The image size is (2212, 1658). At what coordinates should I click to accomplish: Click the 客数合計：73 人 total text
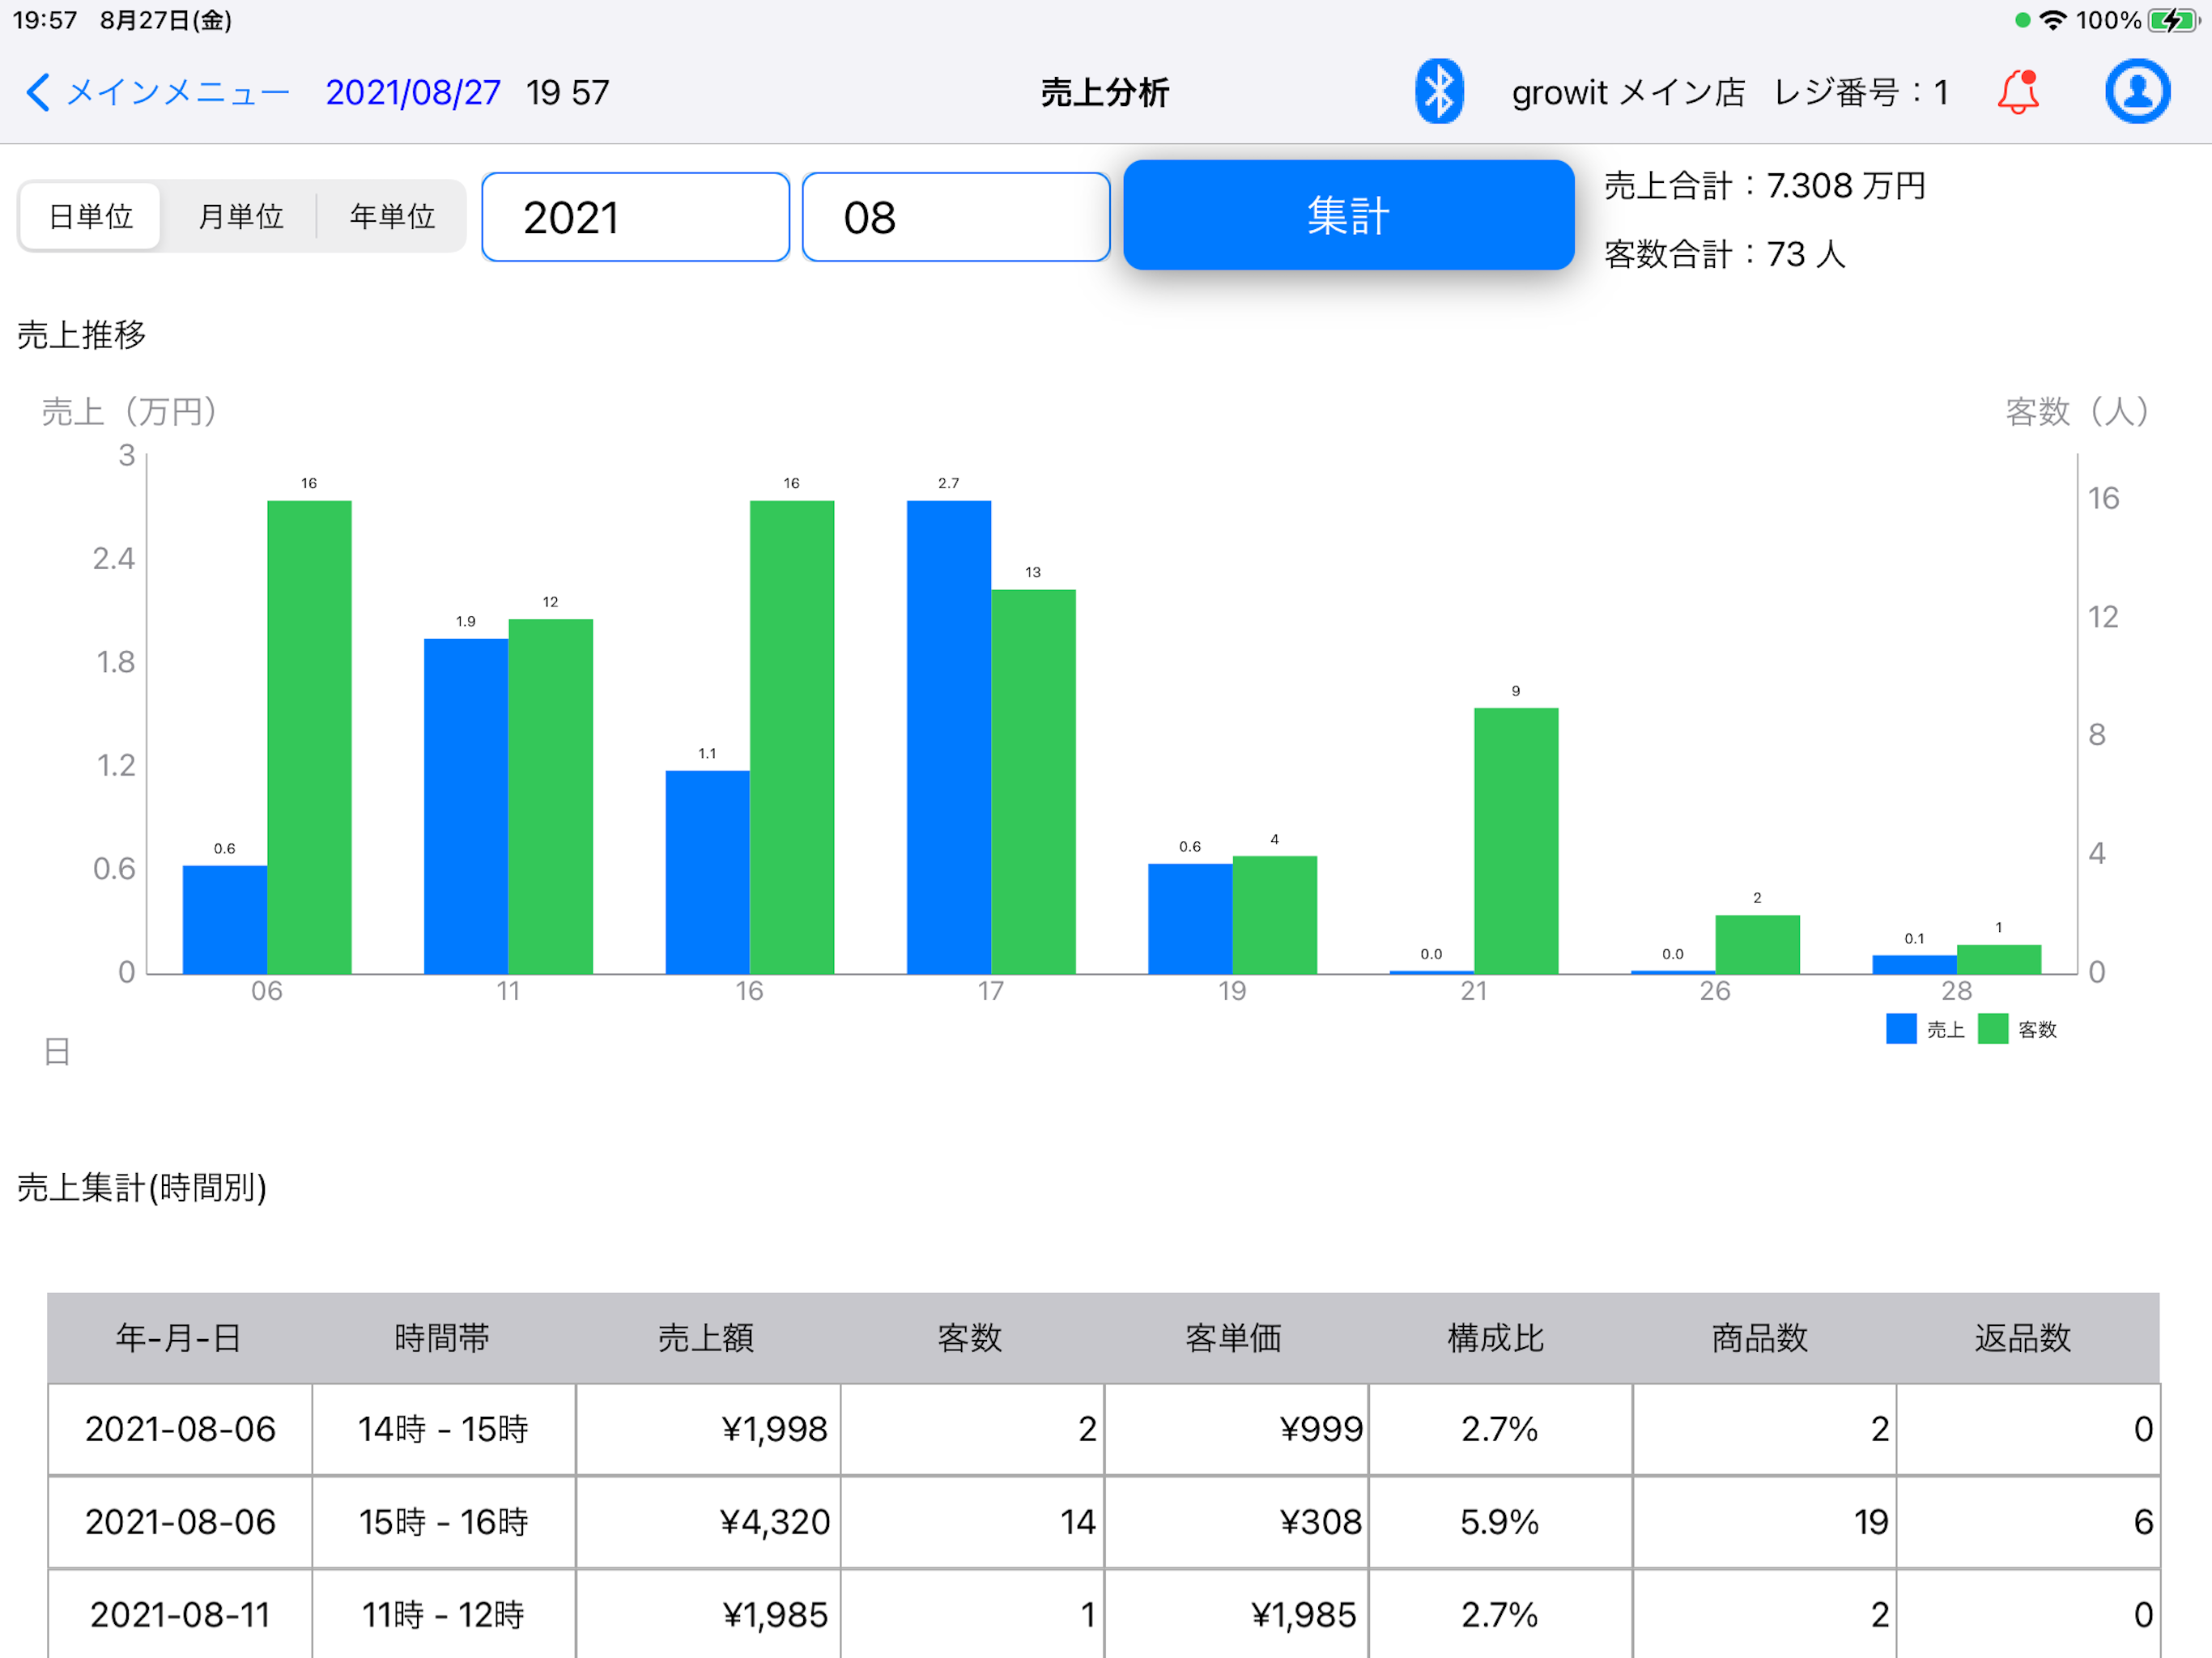click(1725, 254)
